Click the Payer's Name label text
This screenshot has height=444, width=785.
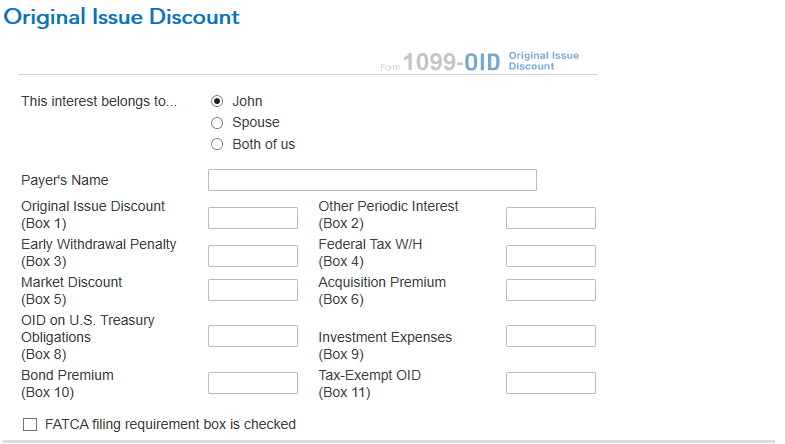pyautogui.click(x=65, y=180)
